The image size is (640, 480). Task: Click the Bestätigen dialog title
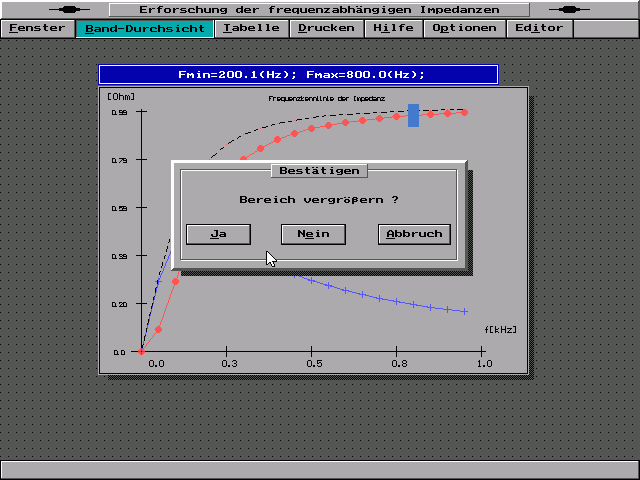(319, 171)
